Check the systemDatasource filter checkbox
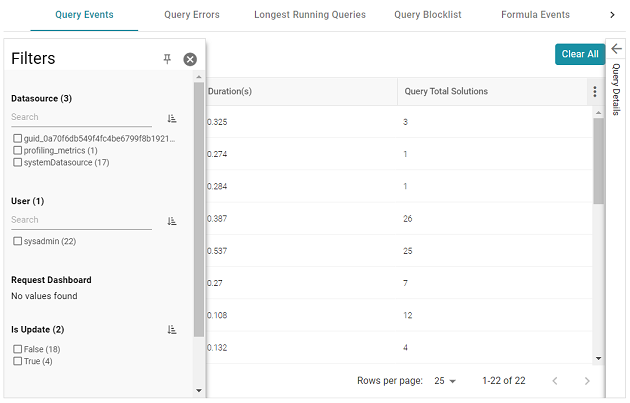The height and width of the screenshot is (403, 630). (x=17, y=162)
